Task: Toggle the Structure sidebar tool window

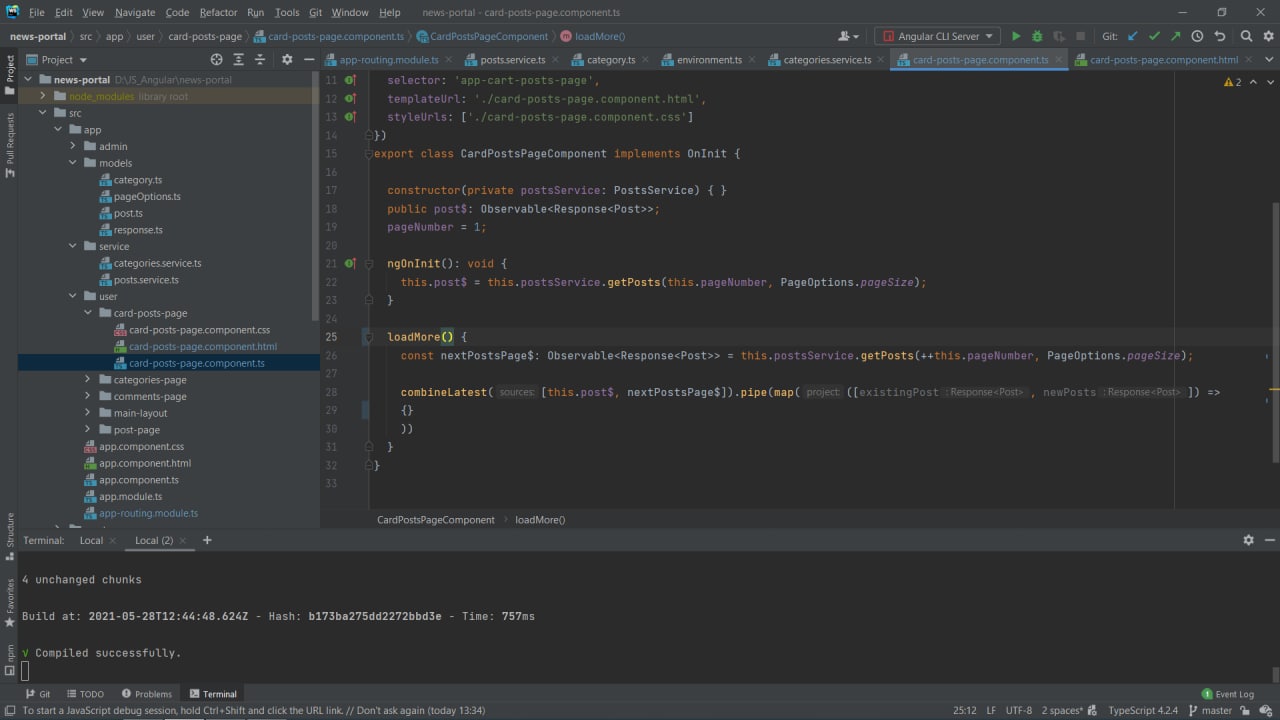Action: pos(9,538)
